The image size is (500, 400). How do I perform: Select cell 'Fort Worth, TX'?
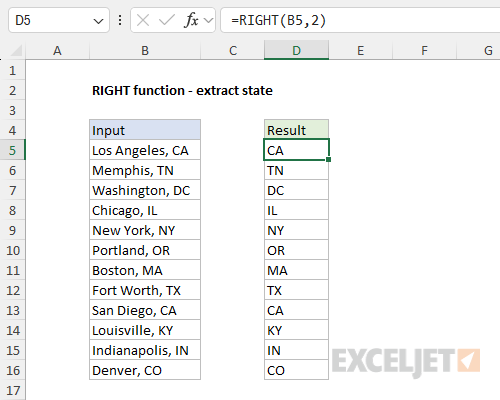click(x=145, y=290)
